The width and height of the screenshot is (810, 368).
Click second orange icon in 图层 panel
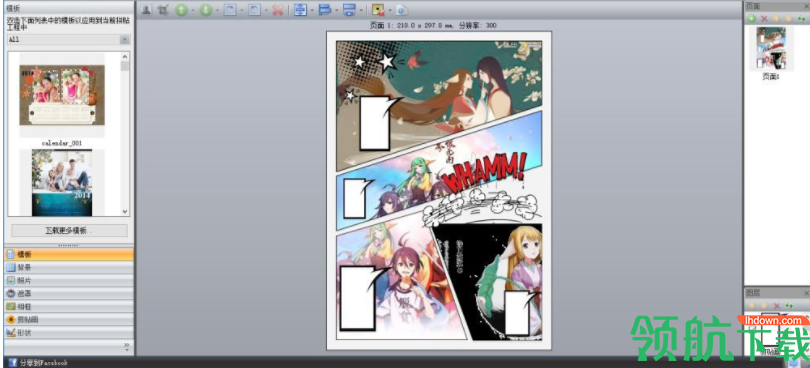pyautogui.click(x=764, y=306)
